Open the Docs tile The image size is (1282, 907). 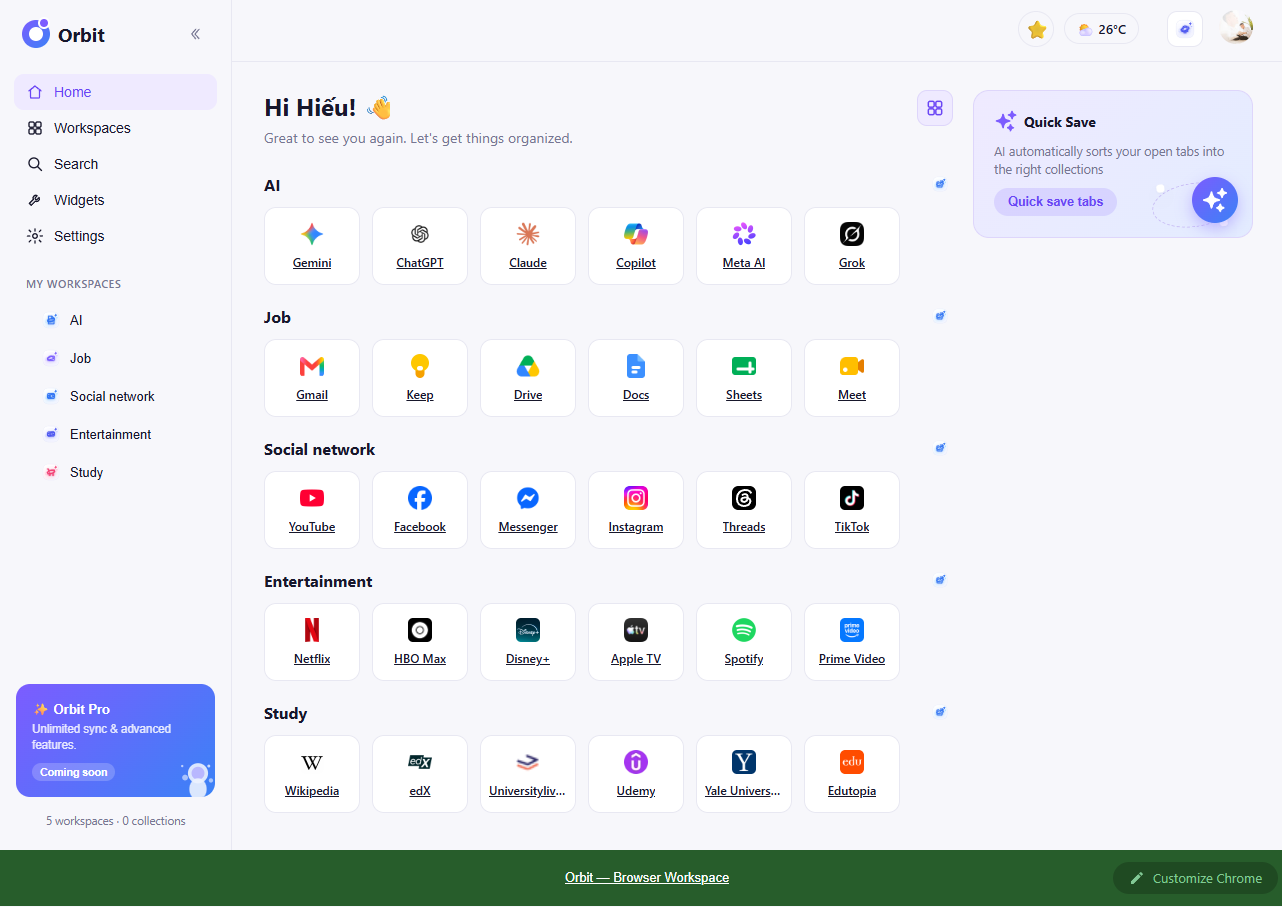(636, 378)
